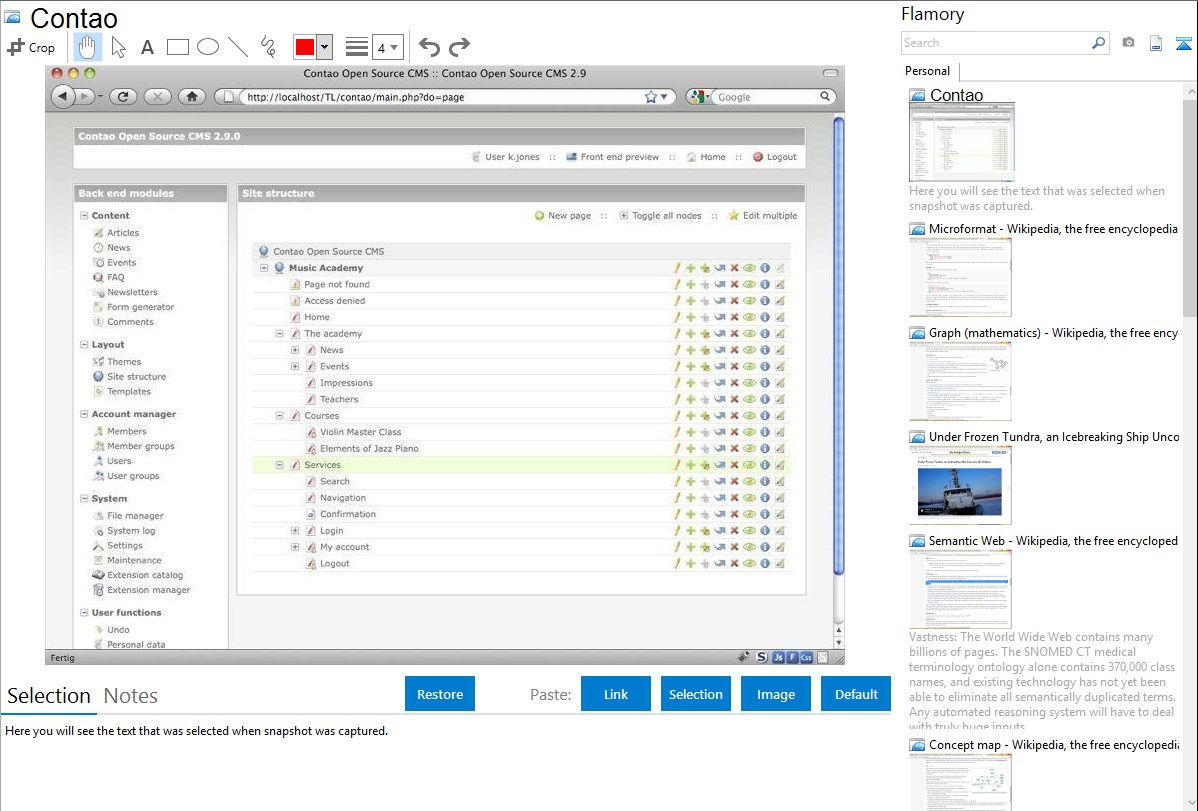Click the Paste Image button
Viewport: 1198px width, 811px height.
(776, 694)
